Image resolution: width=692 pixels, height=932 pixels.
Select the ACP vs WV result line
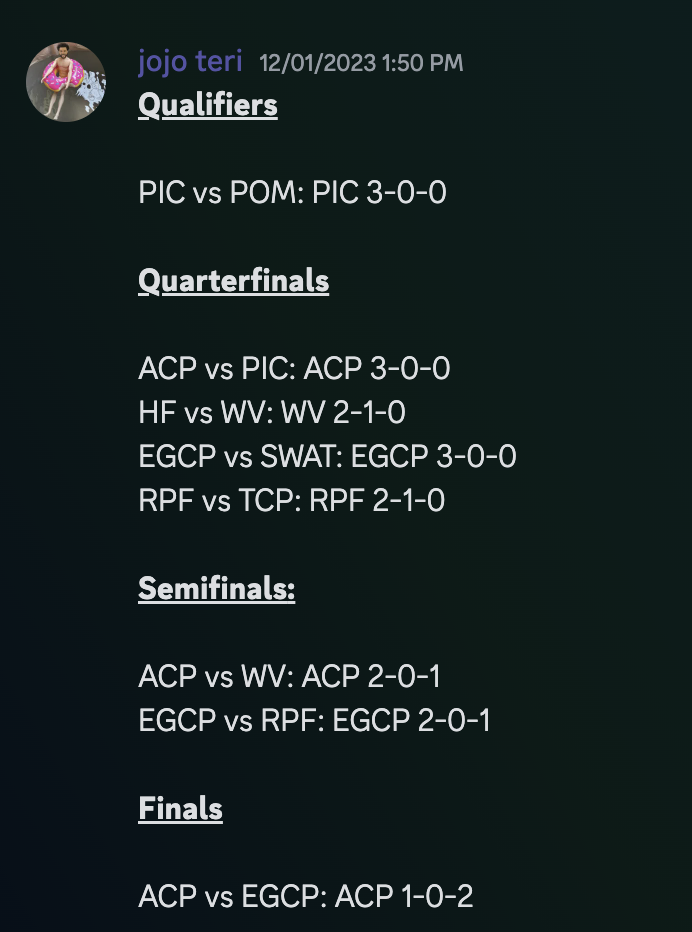pyautogui.click(x=289, y=677)
